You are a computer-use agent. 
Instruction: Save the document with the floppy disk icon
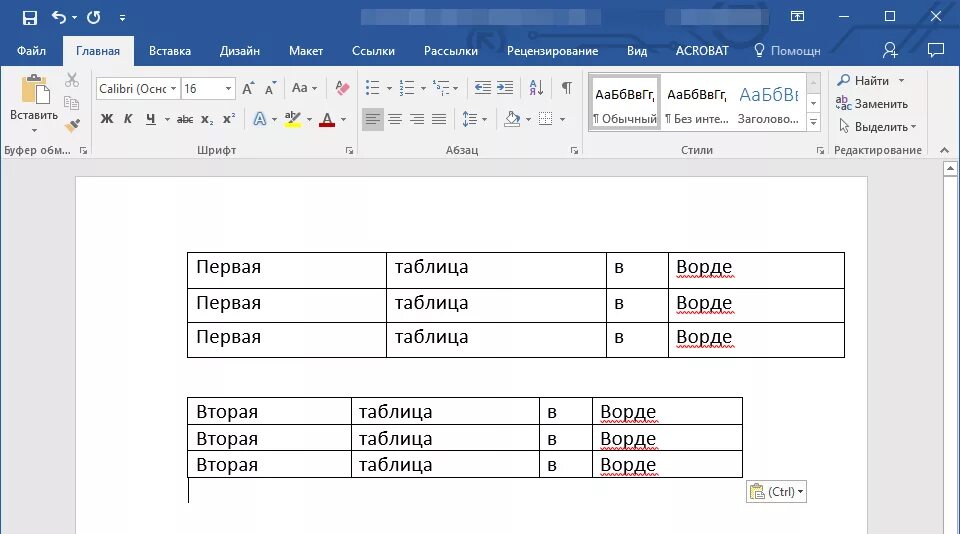29,17
